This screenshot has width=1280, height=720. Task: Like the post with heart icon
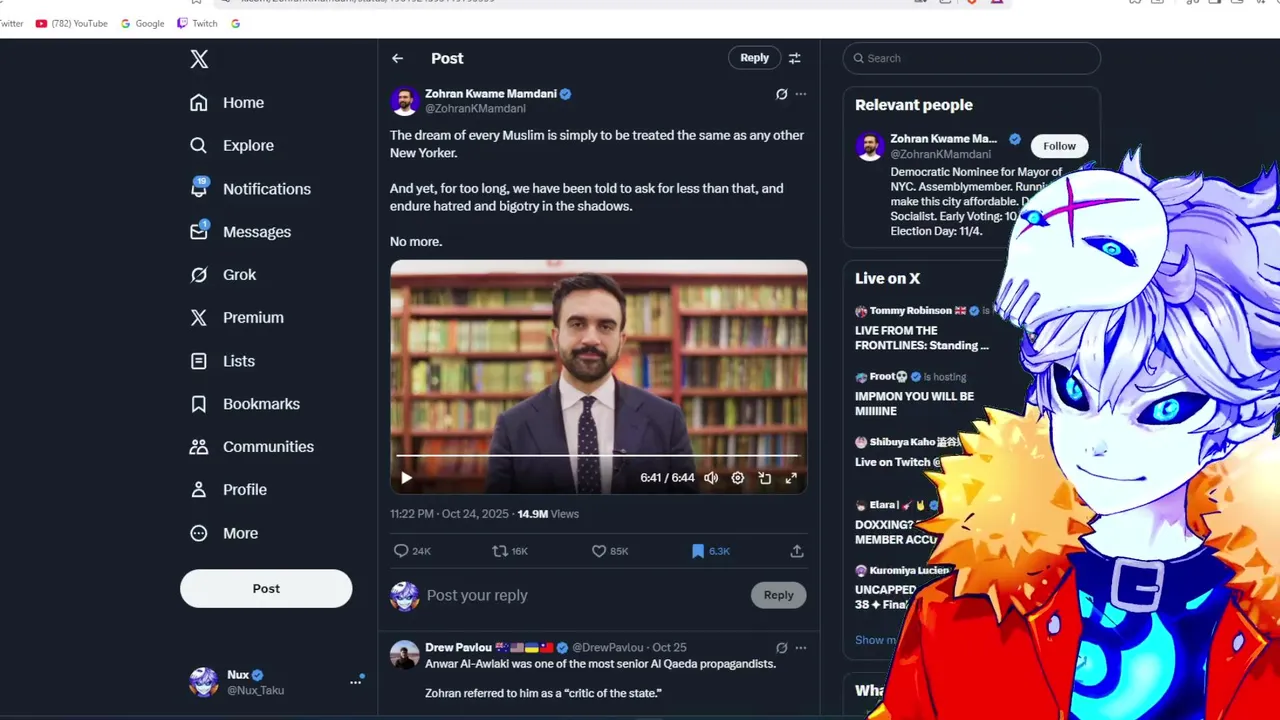(x=599, y=551)
